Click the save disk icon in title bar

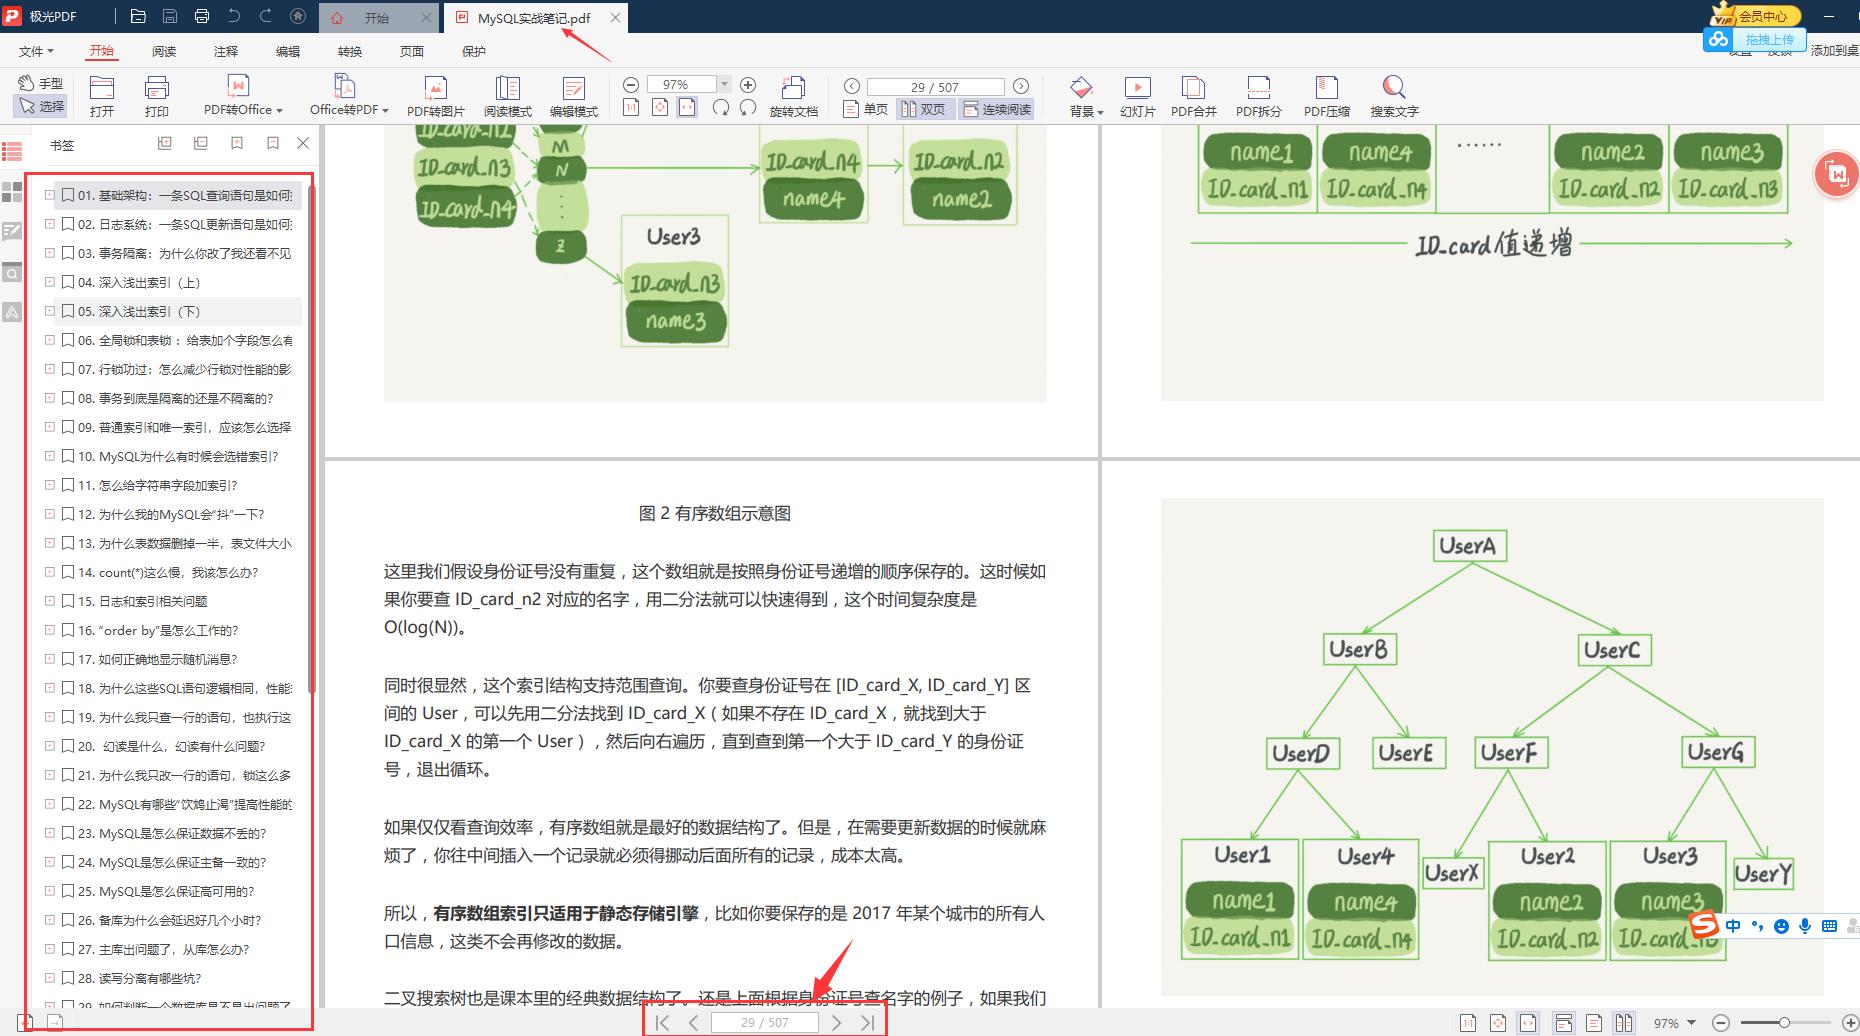coord(170,16)
